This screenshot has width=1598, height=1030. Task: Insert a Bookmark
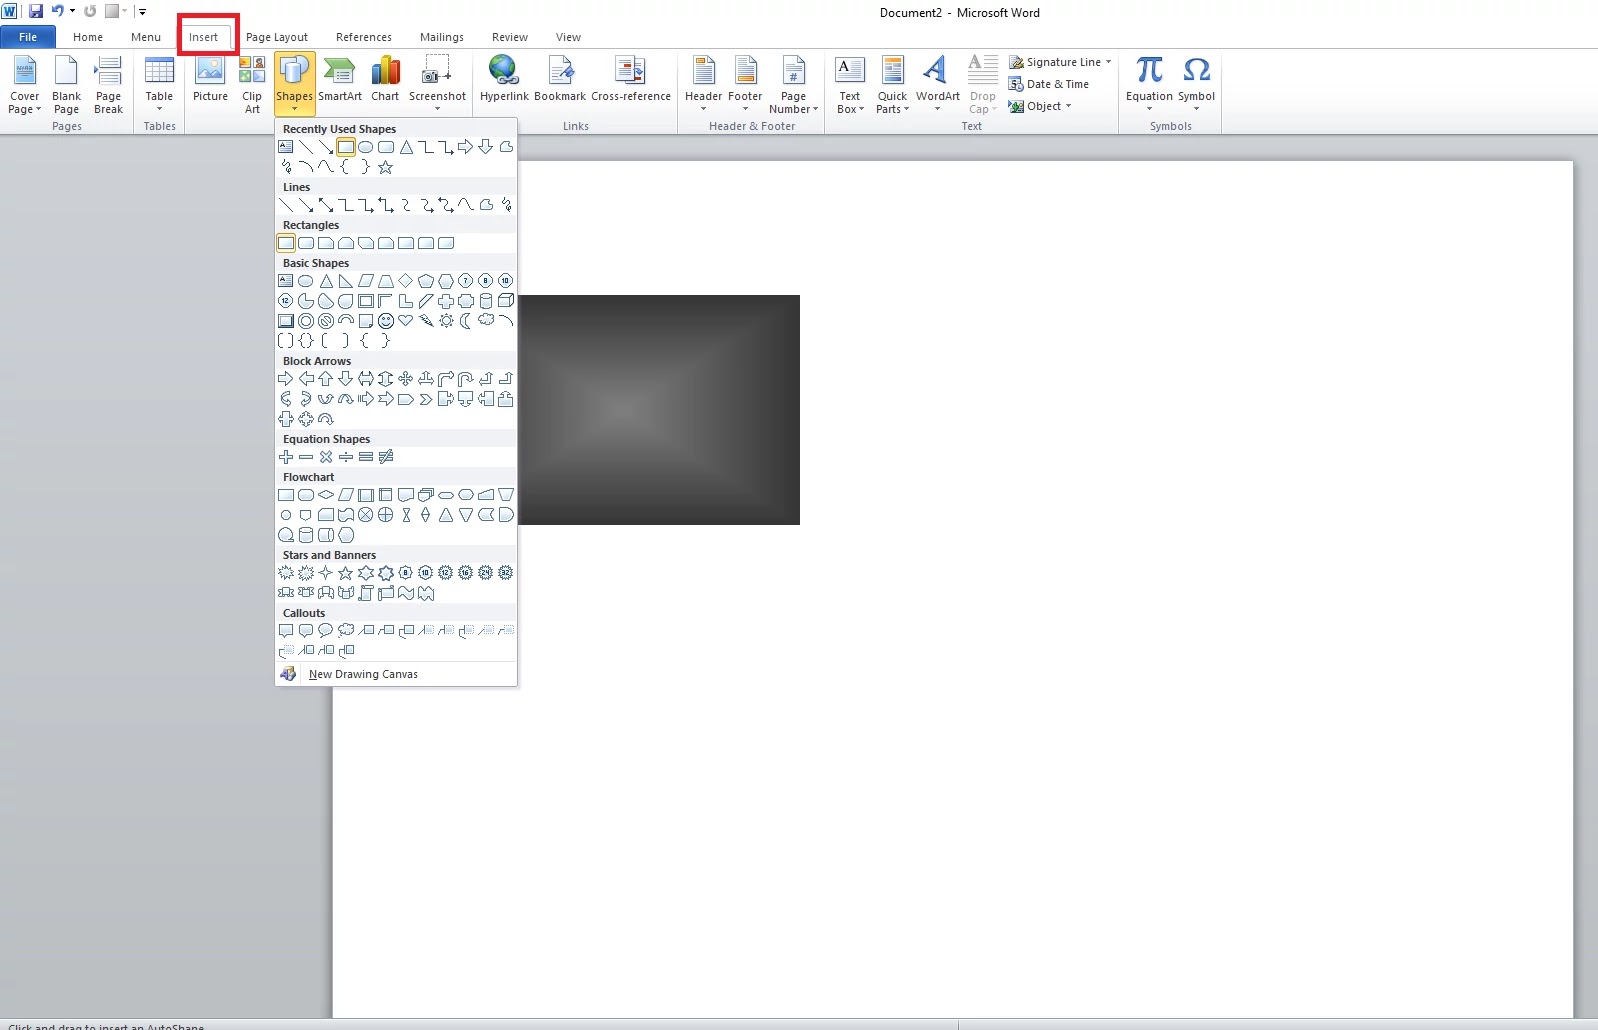click(x=560, y=80)
